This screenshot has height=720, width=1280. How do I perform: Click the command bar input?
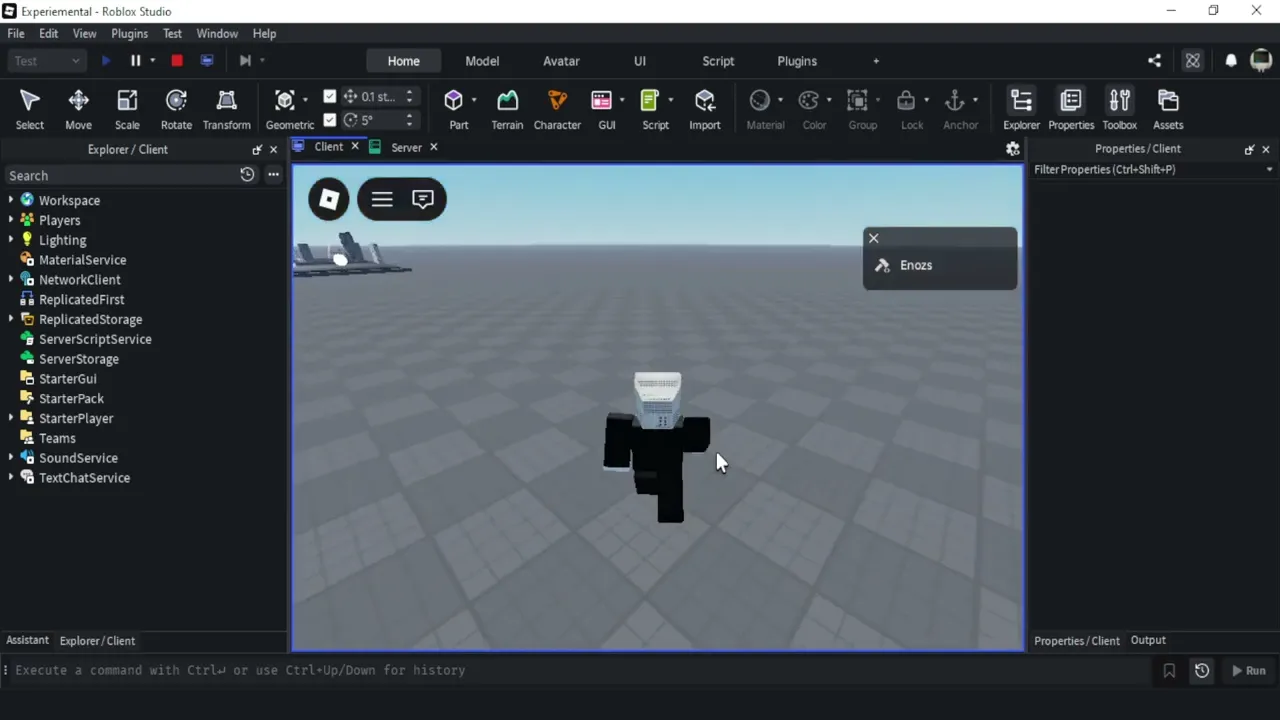point(580,671)
